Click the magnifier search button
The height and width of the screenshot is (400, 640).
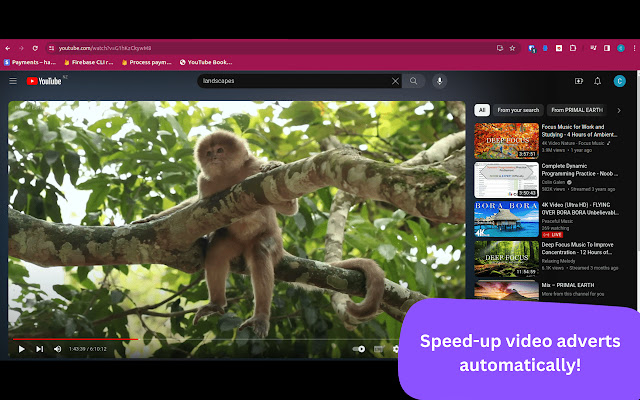coord(413,81)
